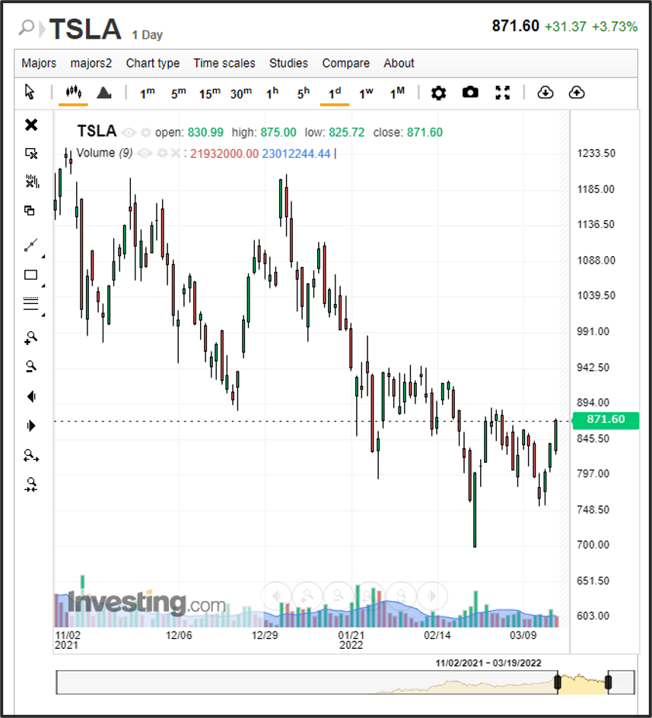Image resolution: width=652 pixels, height=718 pixels.
Task: Select the 15 minute timeframe
Action: click(x=210, y=93)
